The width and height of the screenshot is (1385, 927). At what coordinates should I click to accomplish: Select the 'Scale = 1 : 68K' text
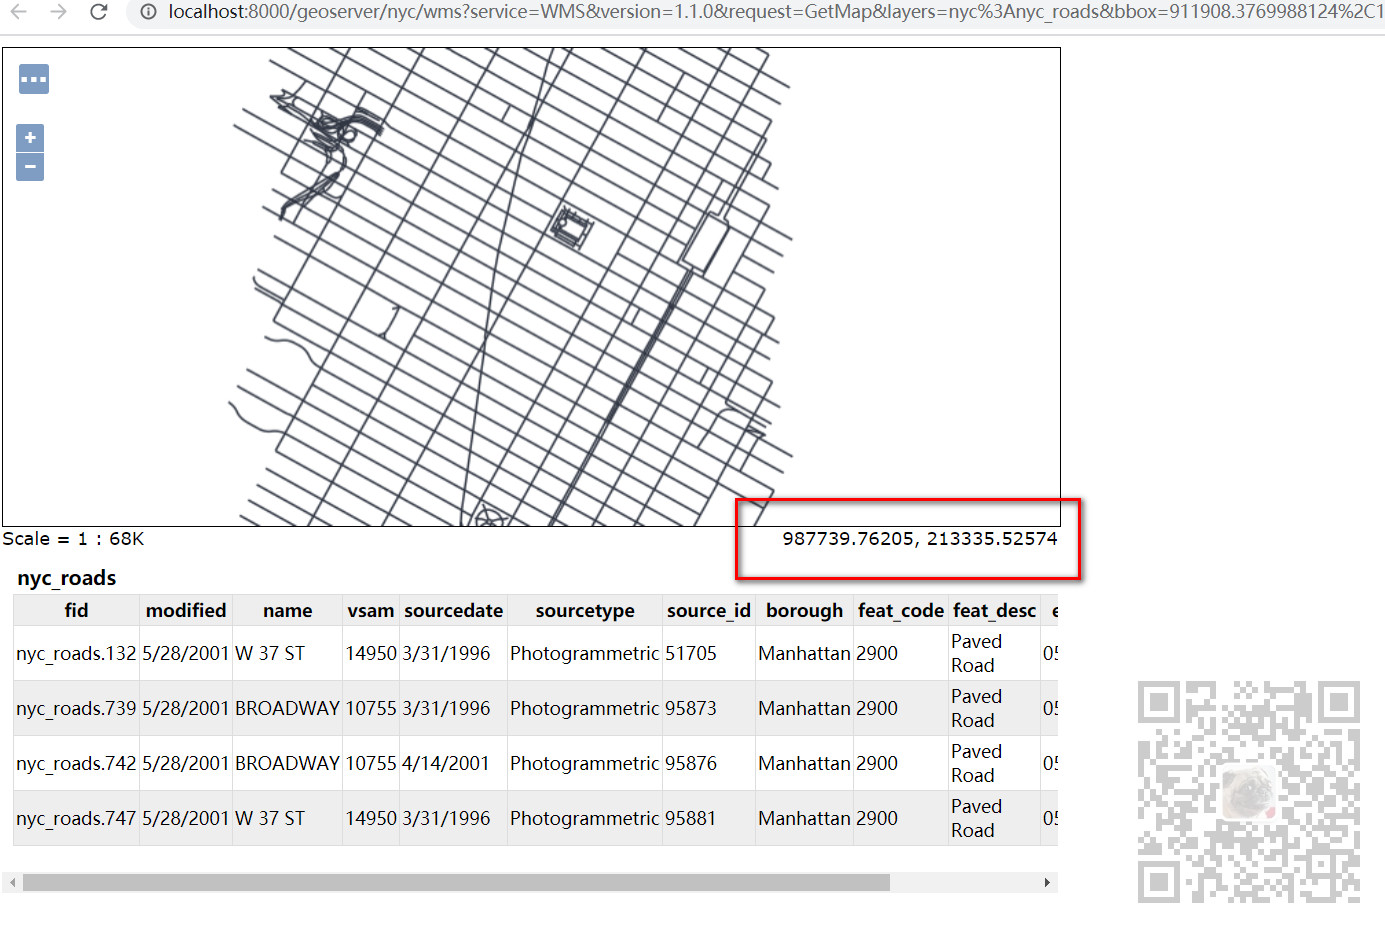(x=73, y=539)
